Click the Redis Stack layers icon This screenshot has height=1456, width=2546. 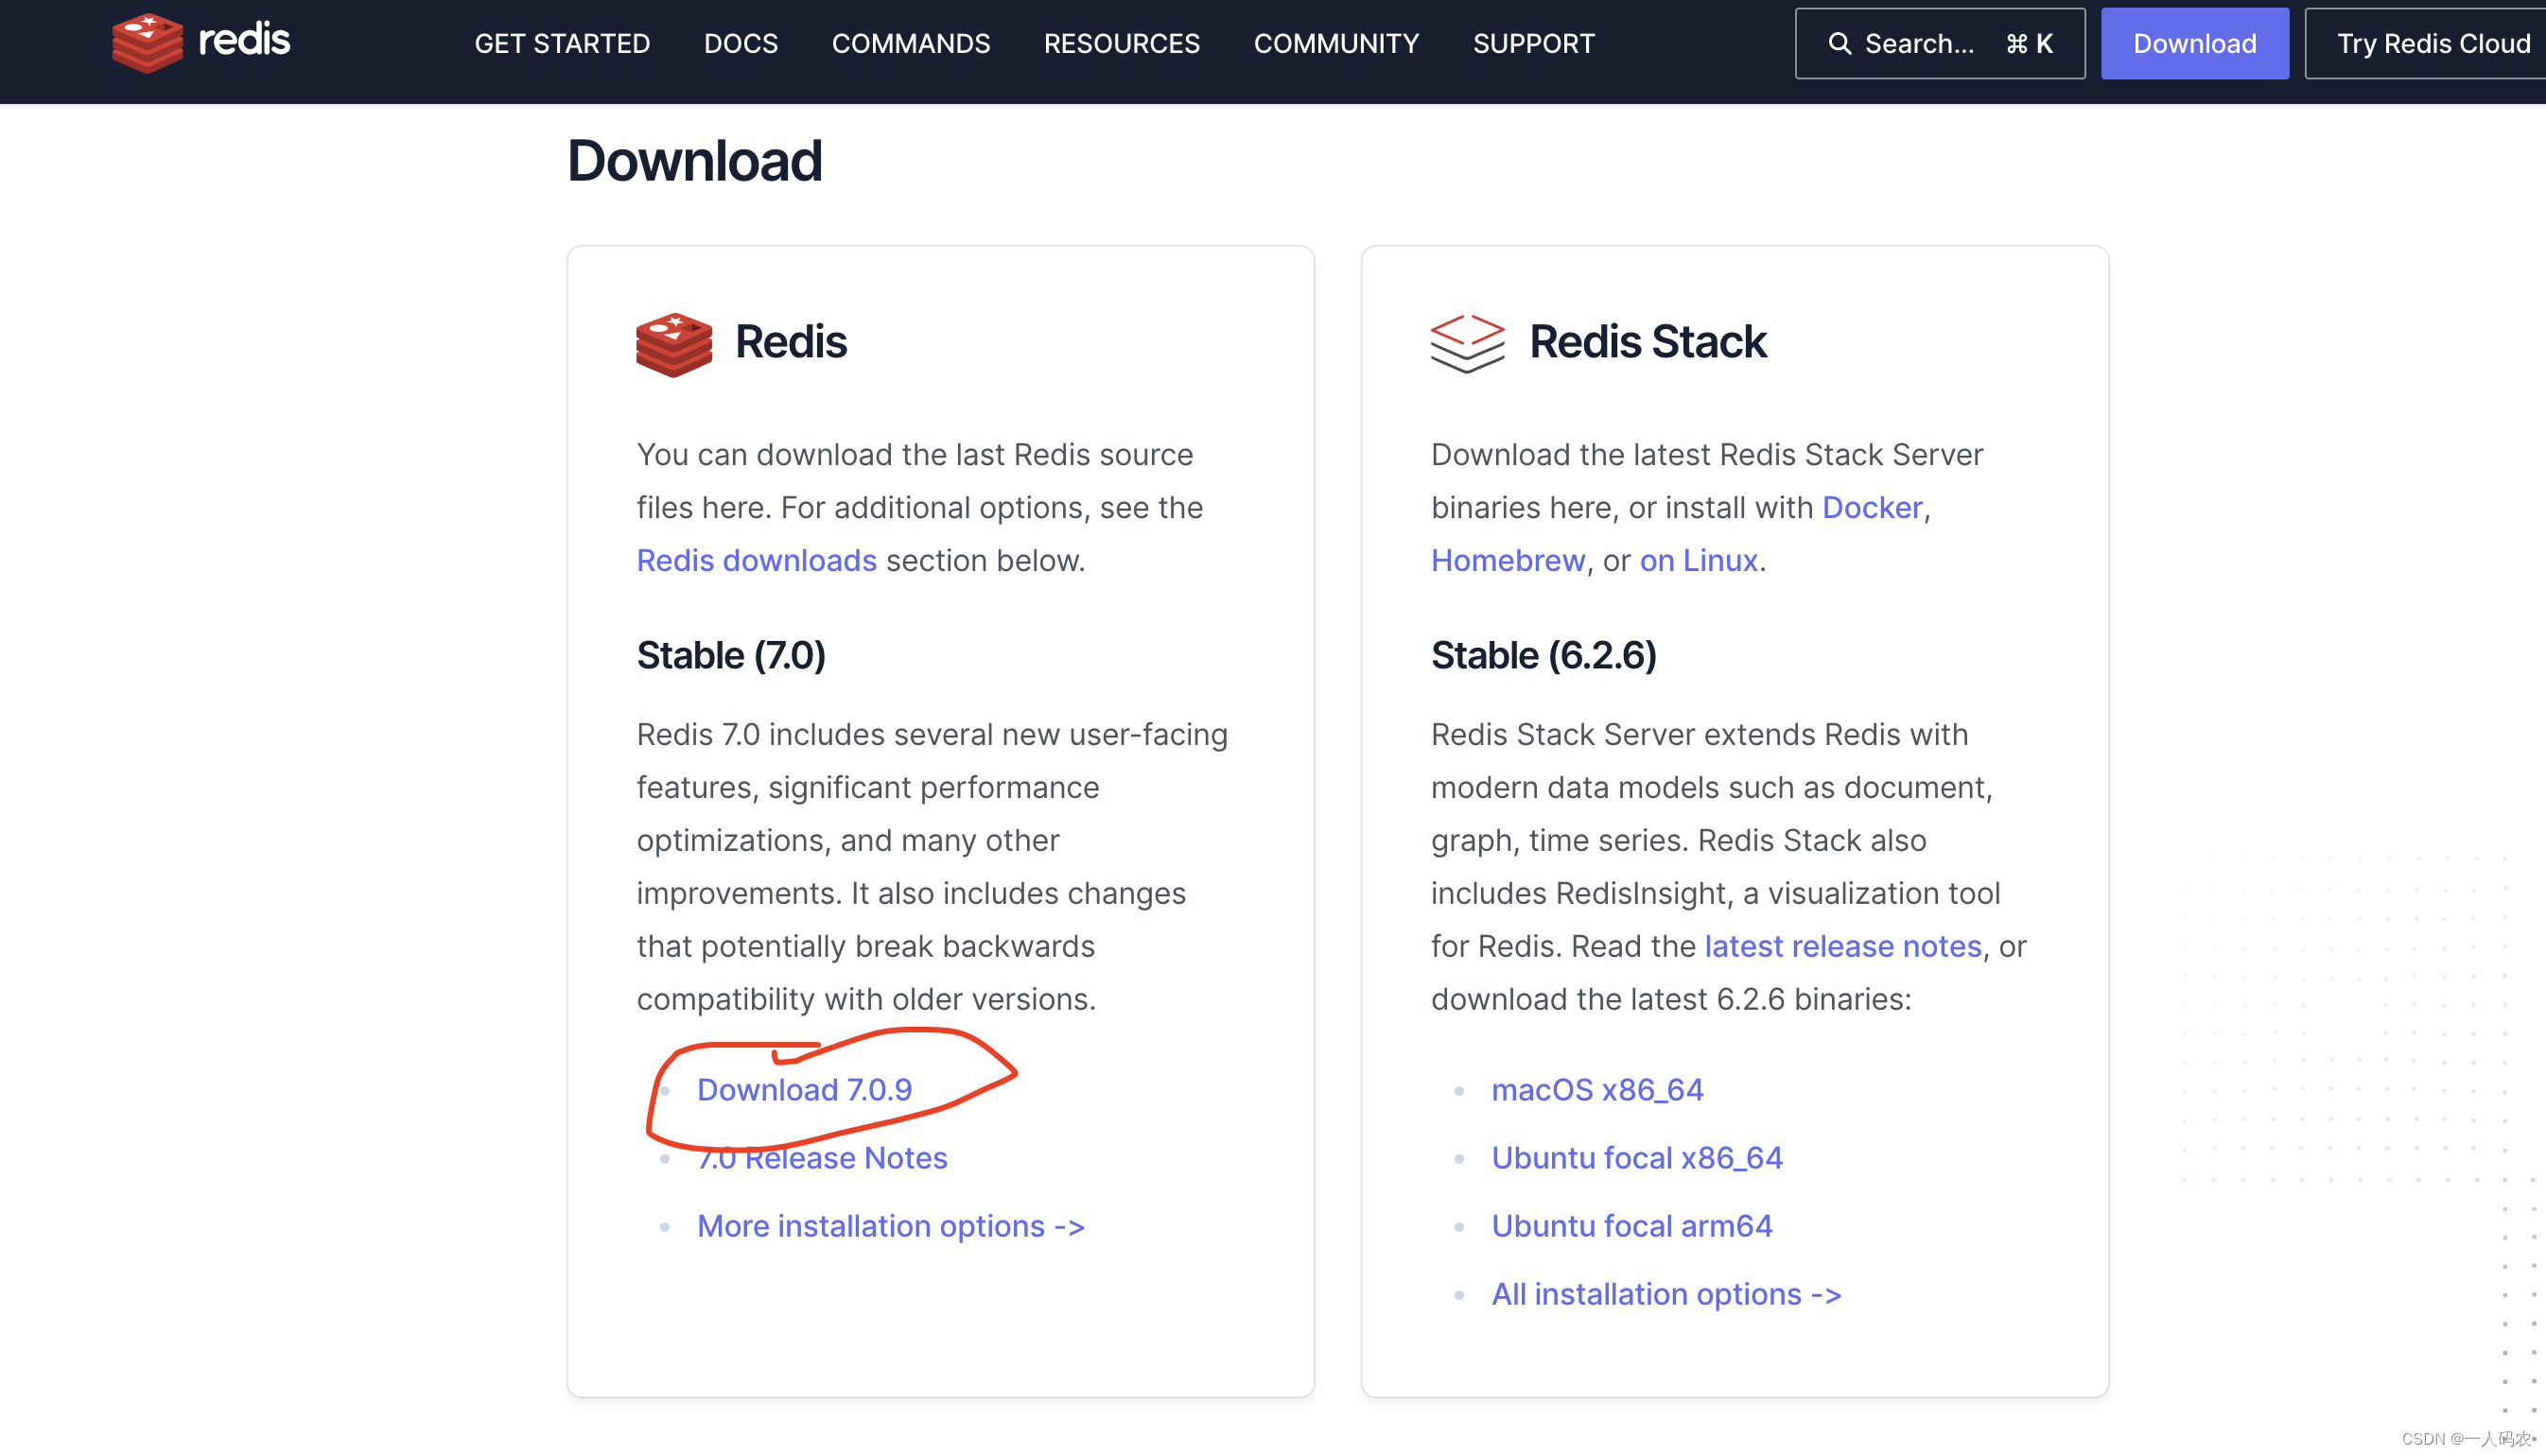tap(1466, 343)
